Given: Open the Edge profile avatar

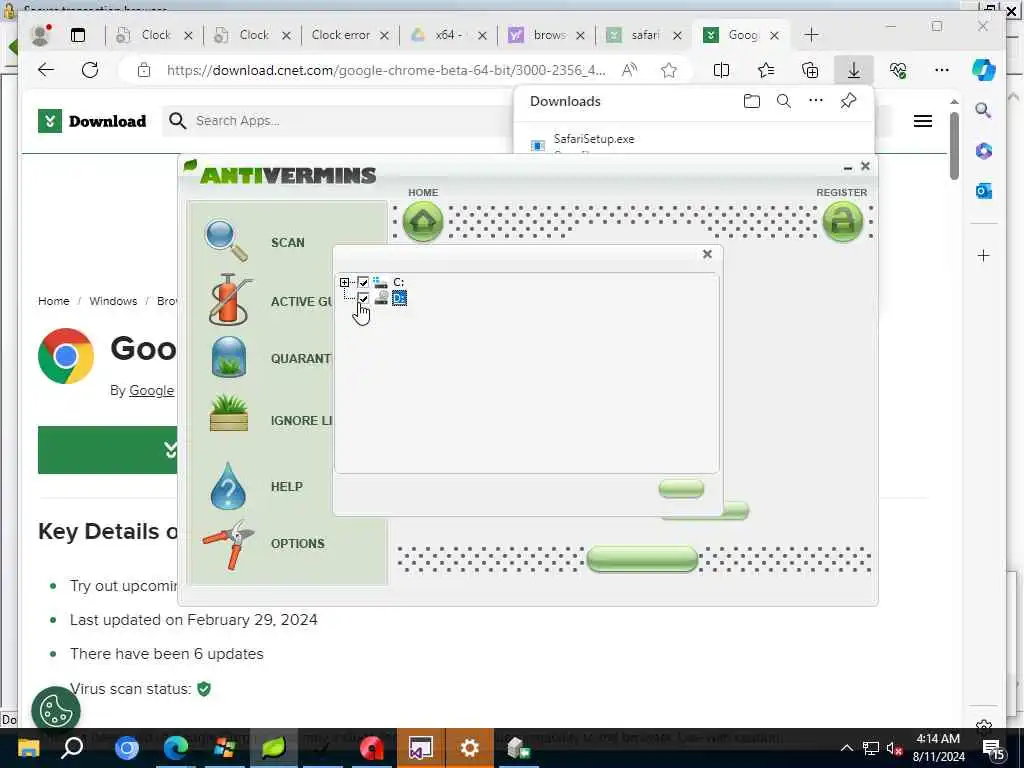Looking at the screenshot, I should (42, 35).
